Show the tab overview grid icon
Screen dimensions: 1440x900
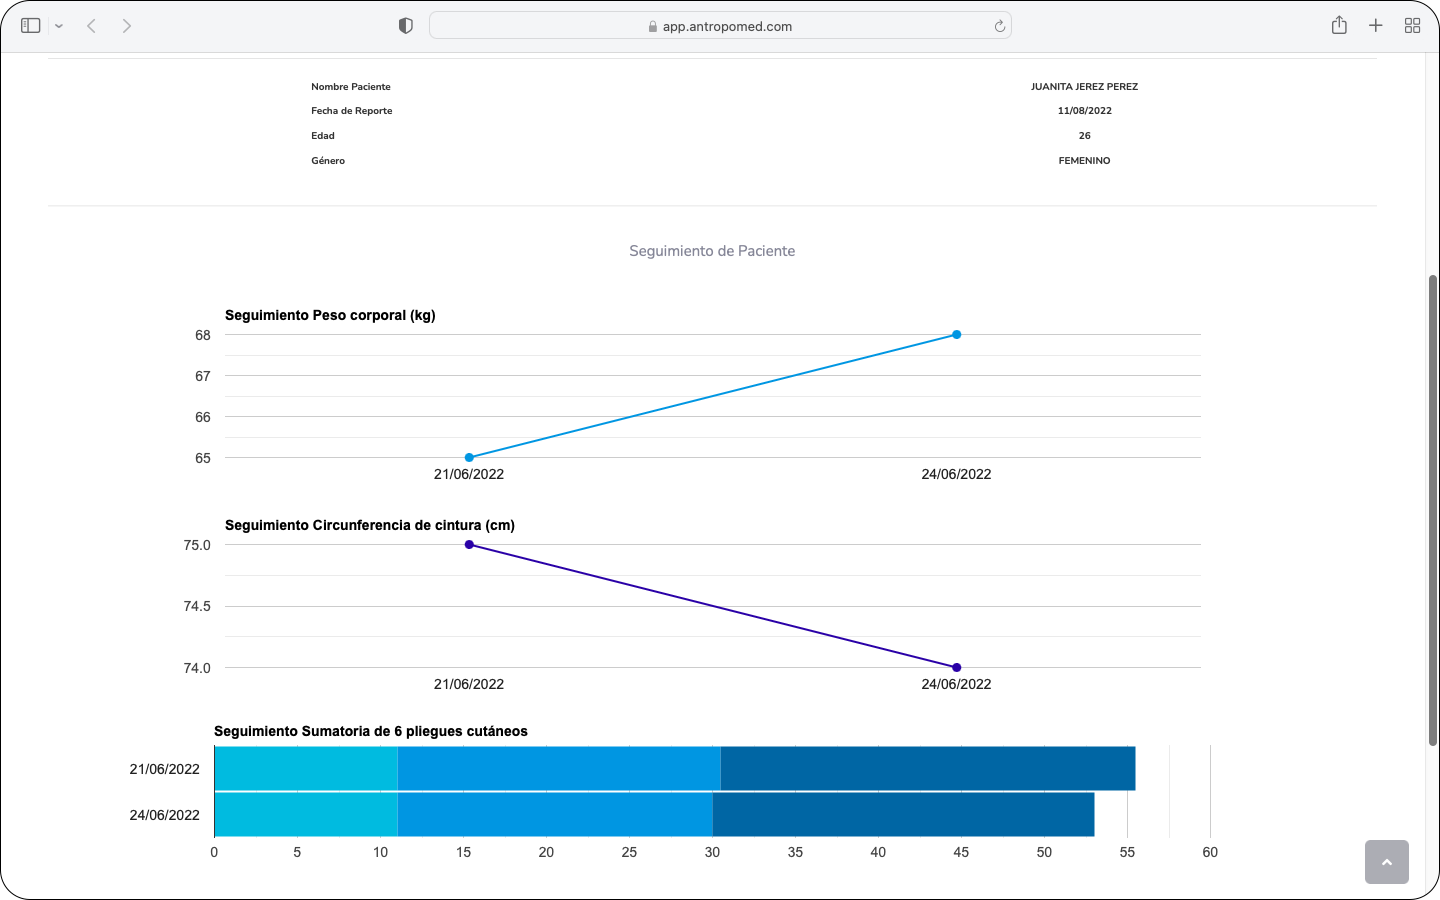tap(1412, 26)
